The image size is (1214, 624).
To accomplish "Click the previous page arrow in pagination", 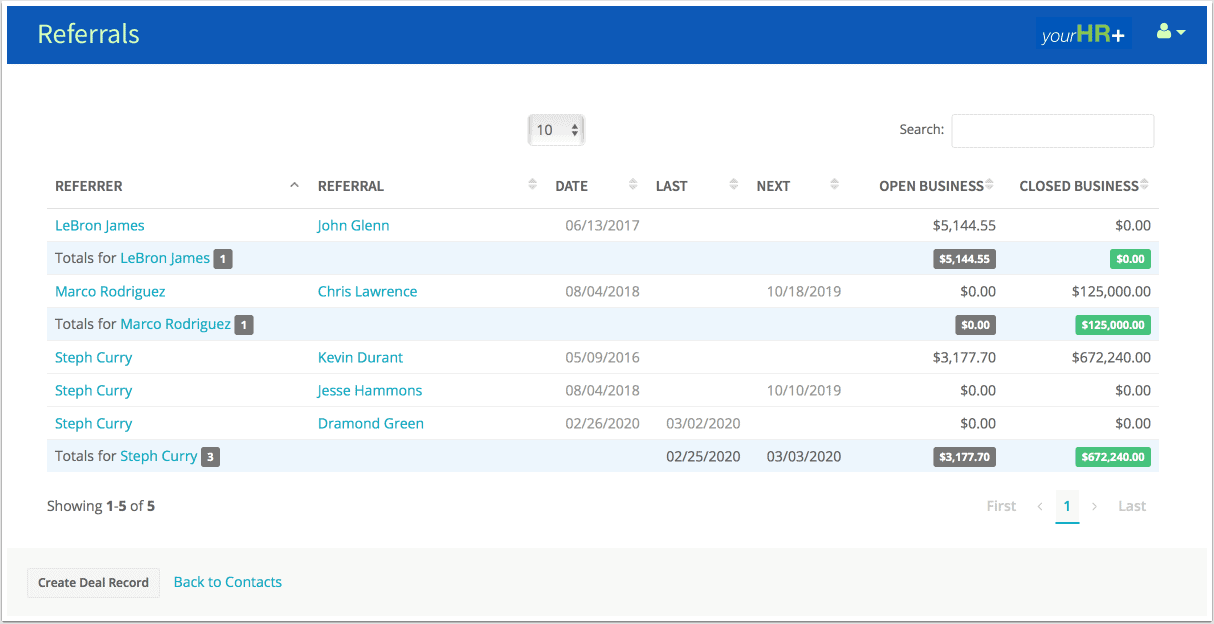I will (x=1040, y=506).
